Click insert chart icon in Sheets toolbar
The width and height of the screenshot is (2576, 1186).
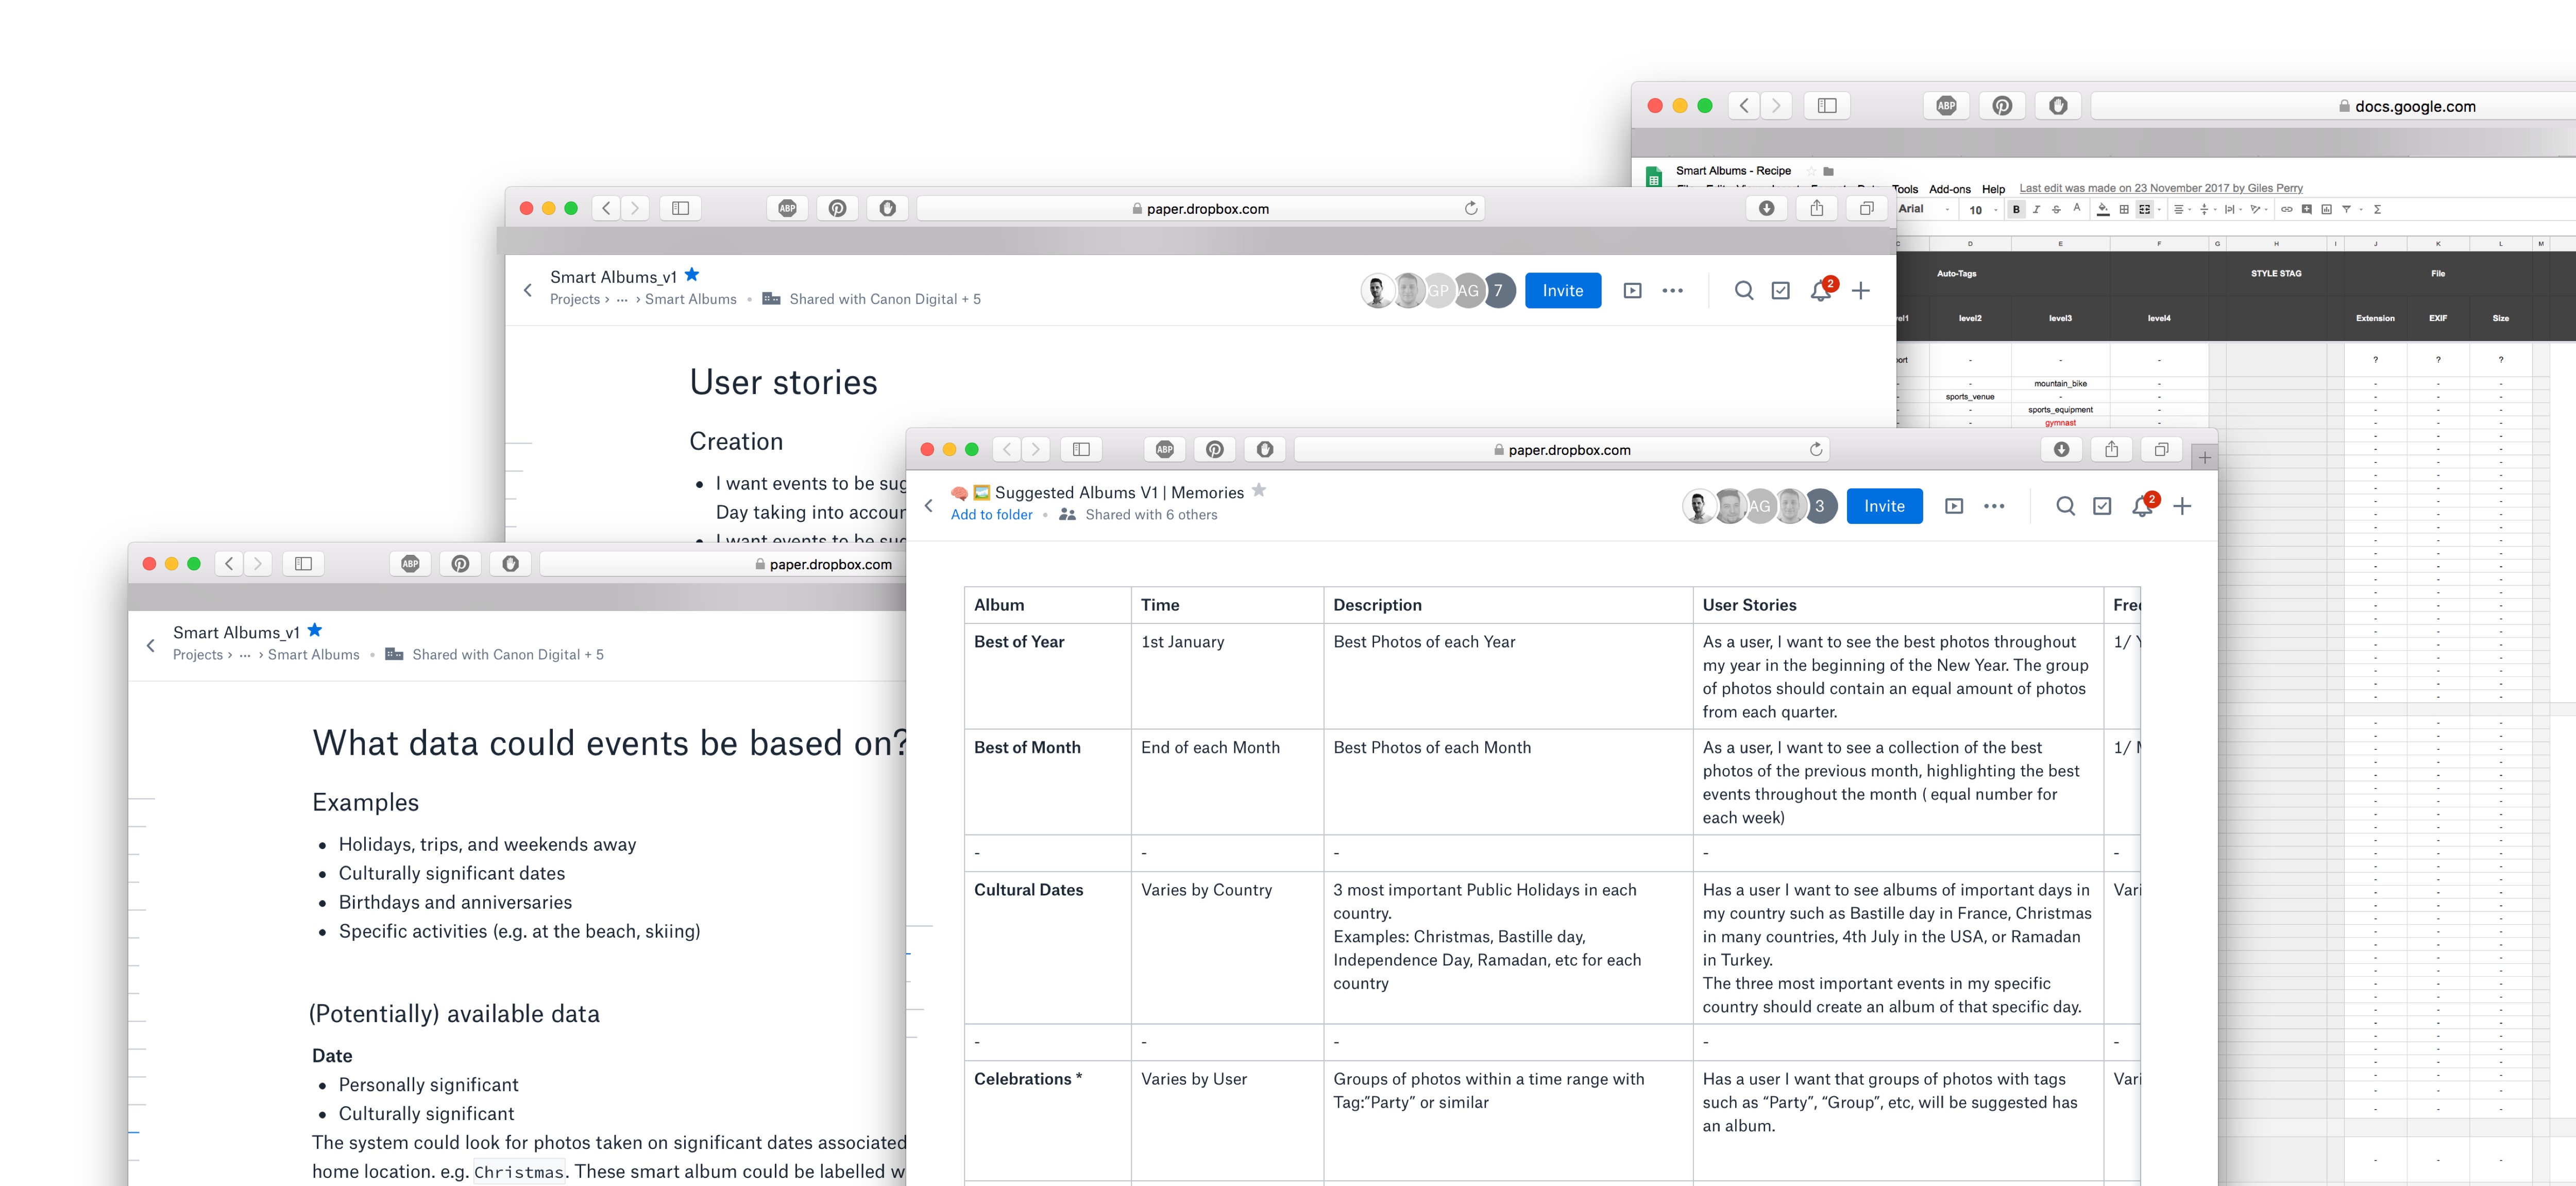2327,209
